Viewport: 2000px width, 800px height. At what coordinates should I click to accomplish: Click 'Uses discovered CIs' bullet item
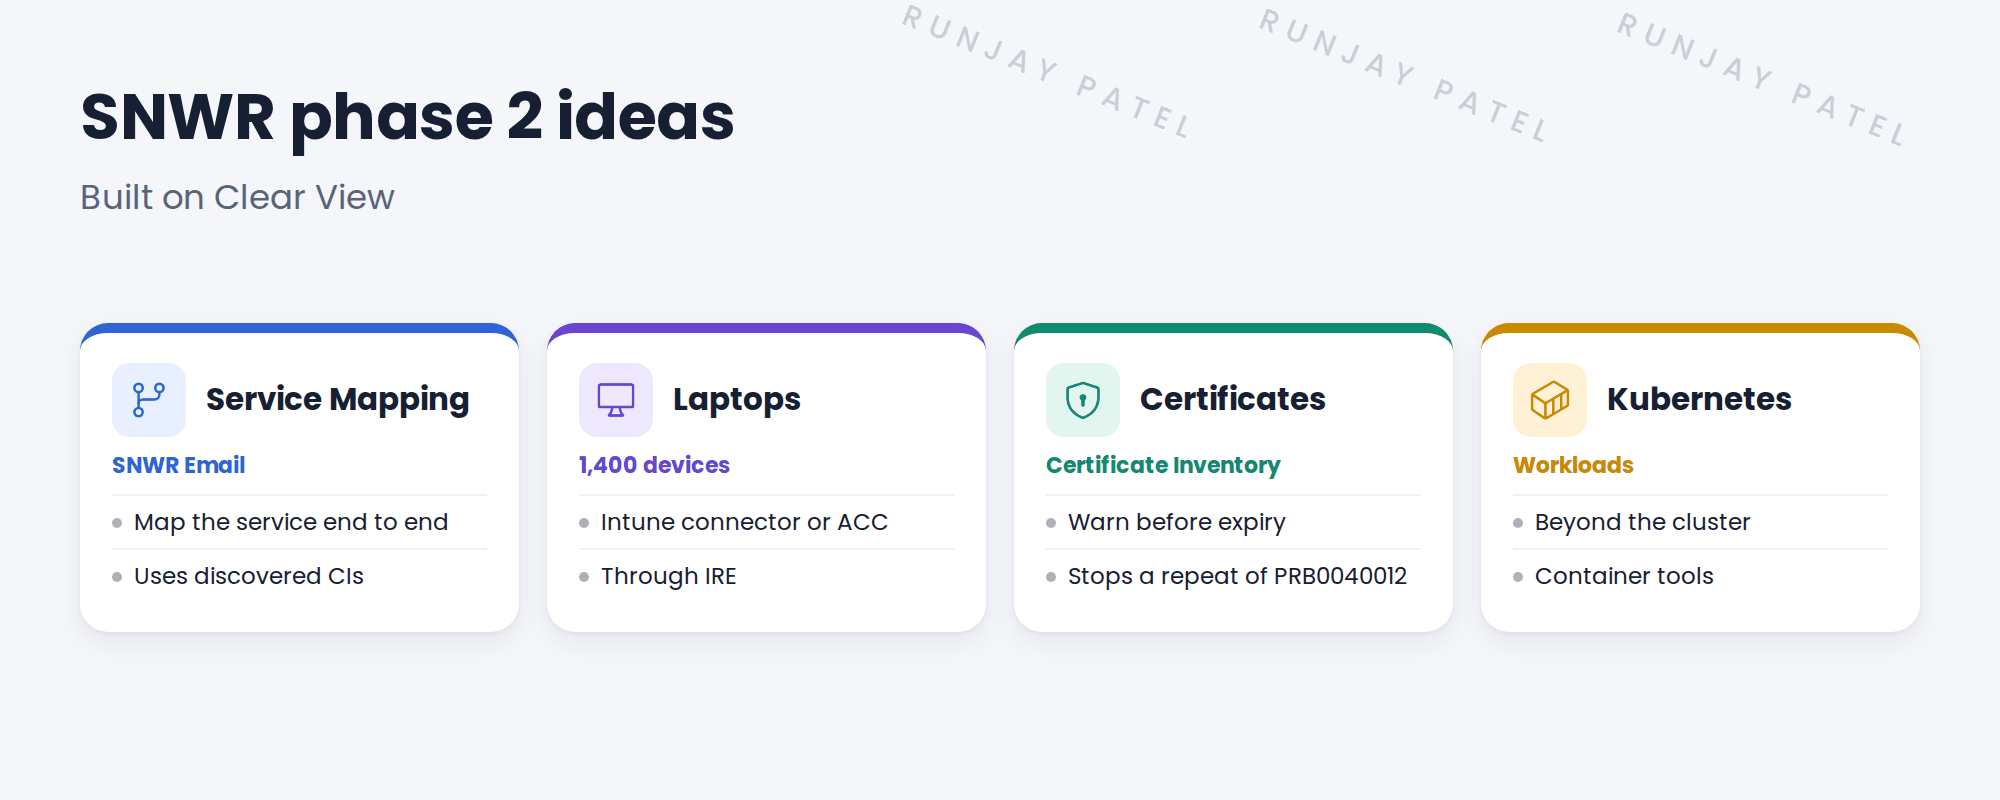[249, 576]
